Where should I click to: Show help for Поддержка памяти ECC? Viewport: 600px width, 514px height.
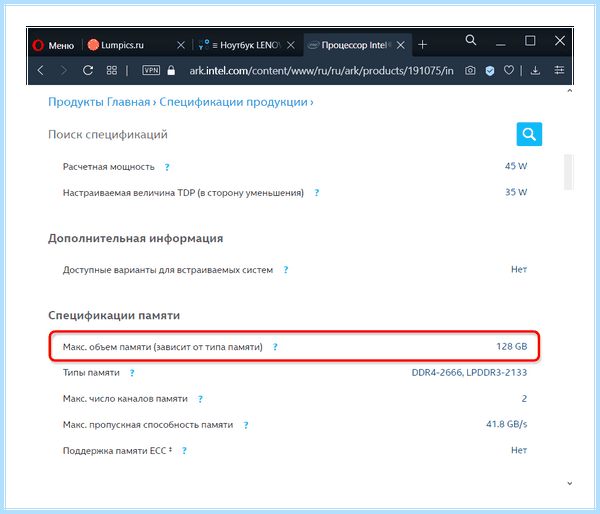184,450
